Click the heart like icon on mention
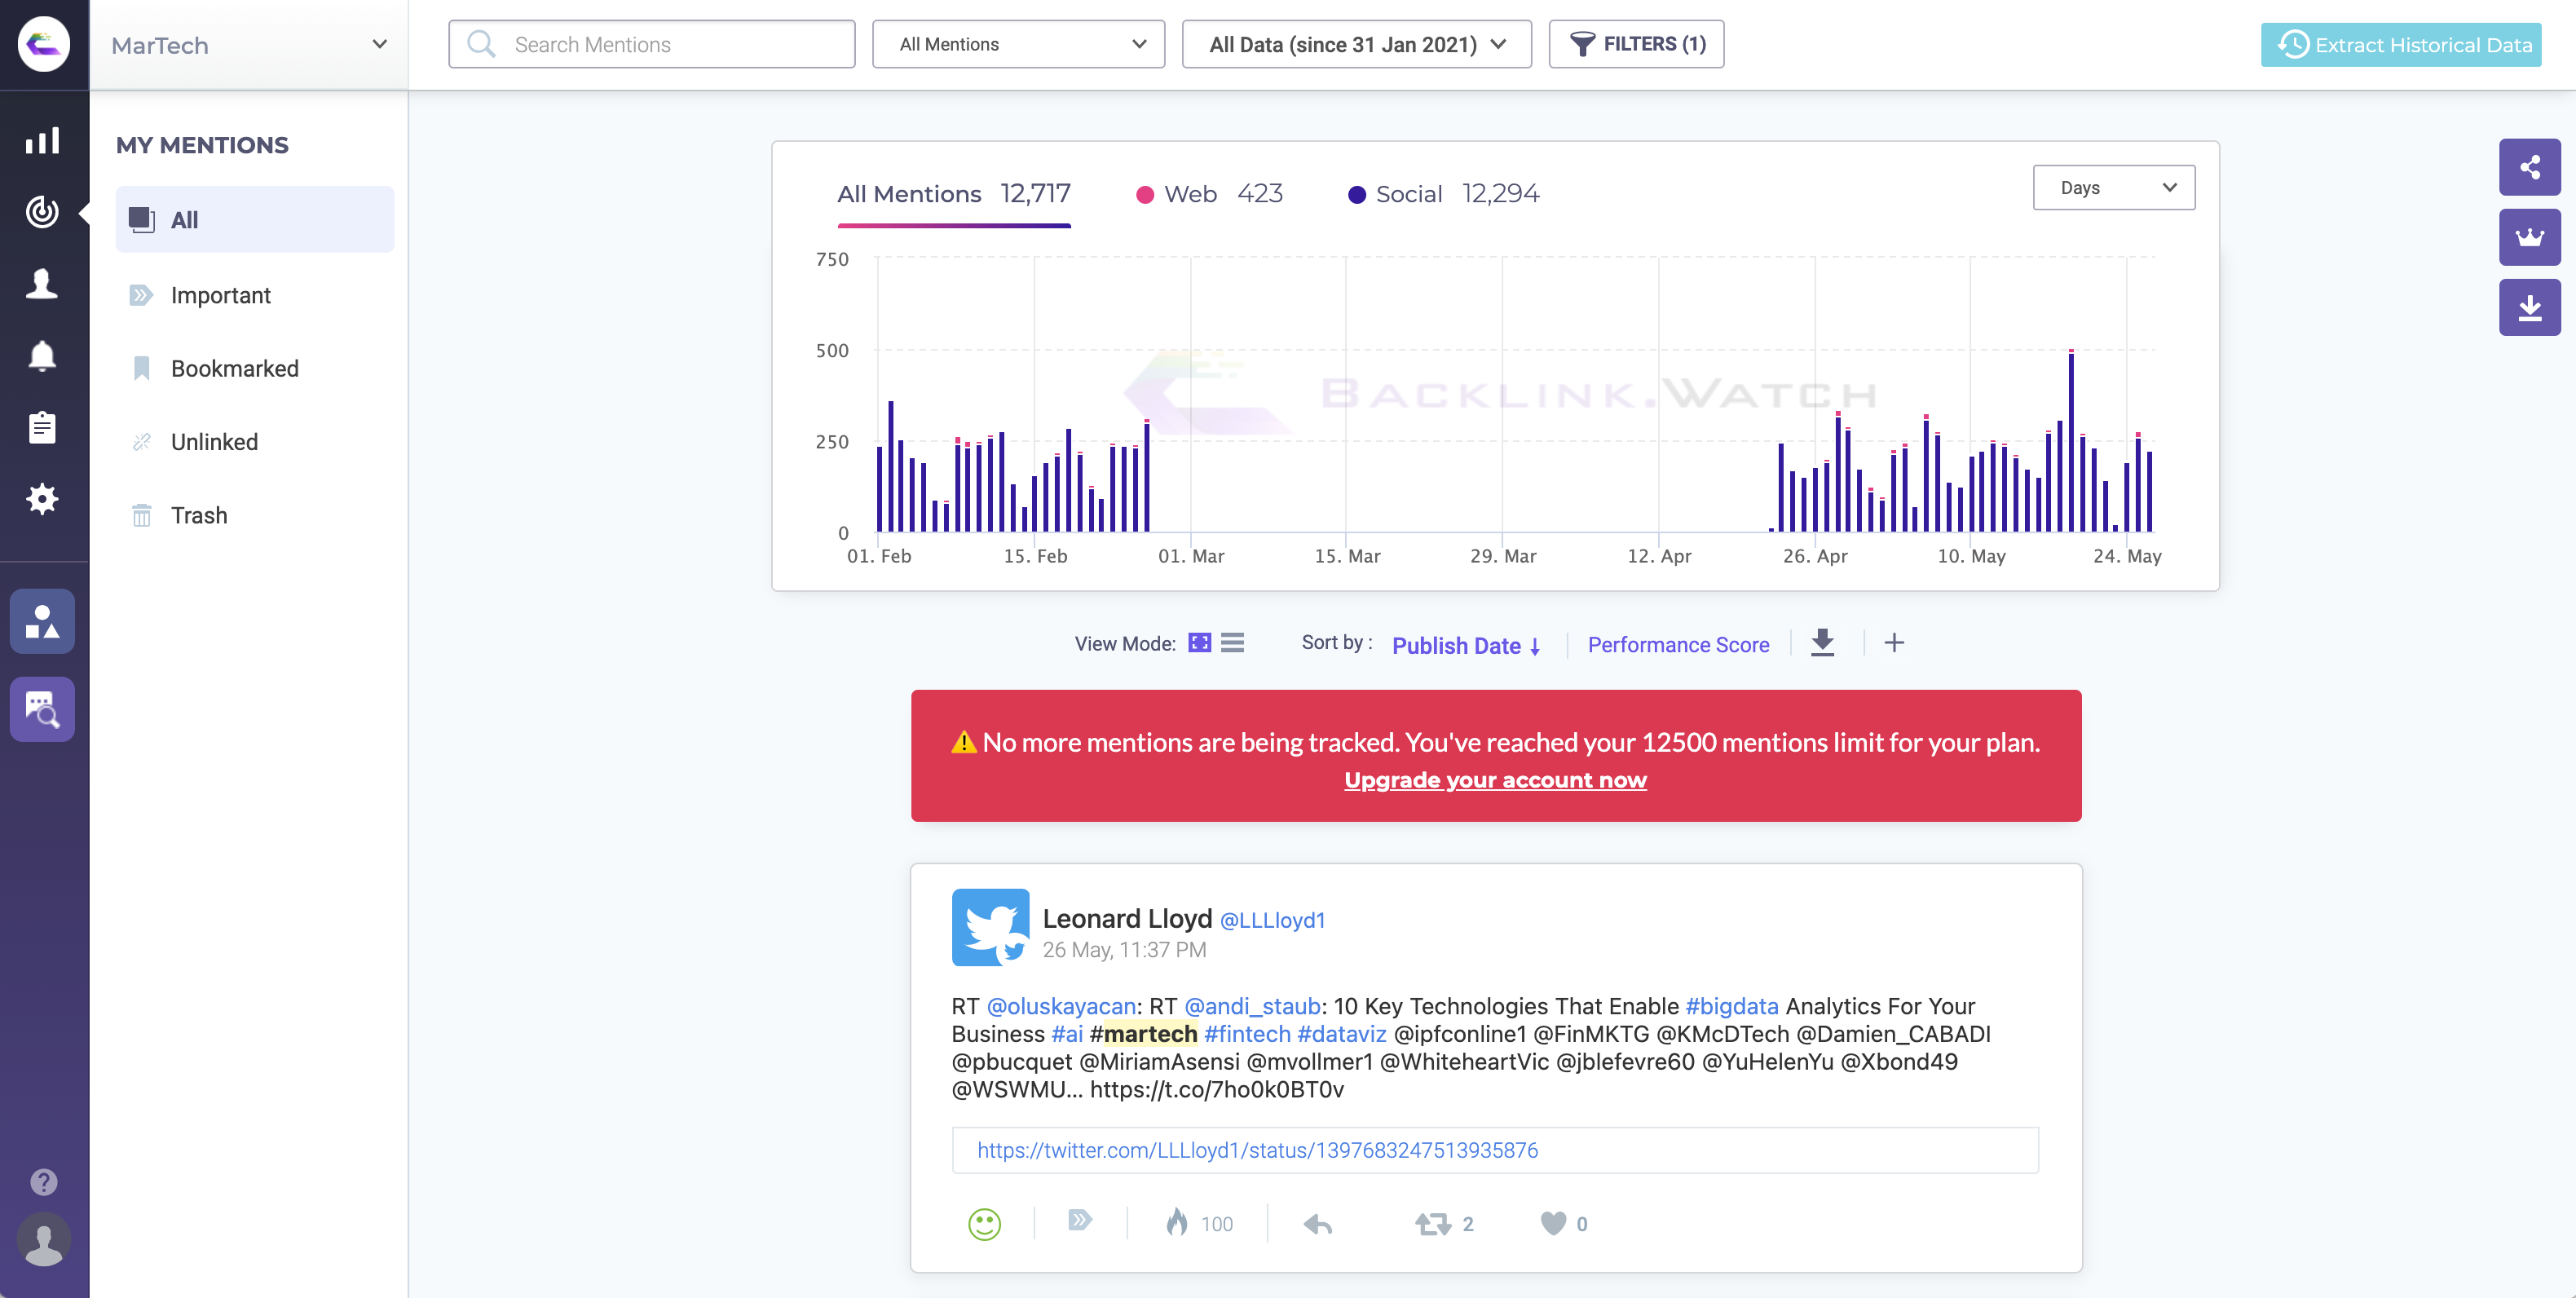Image resolution: width=2576 pixels, height=1298 pixels. point(1553,1224)
